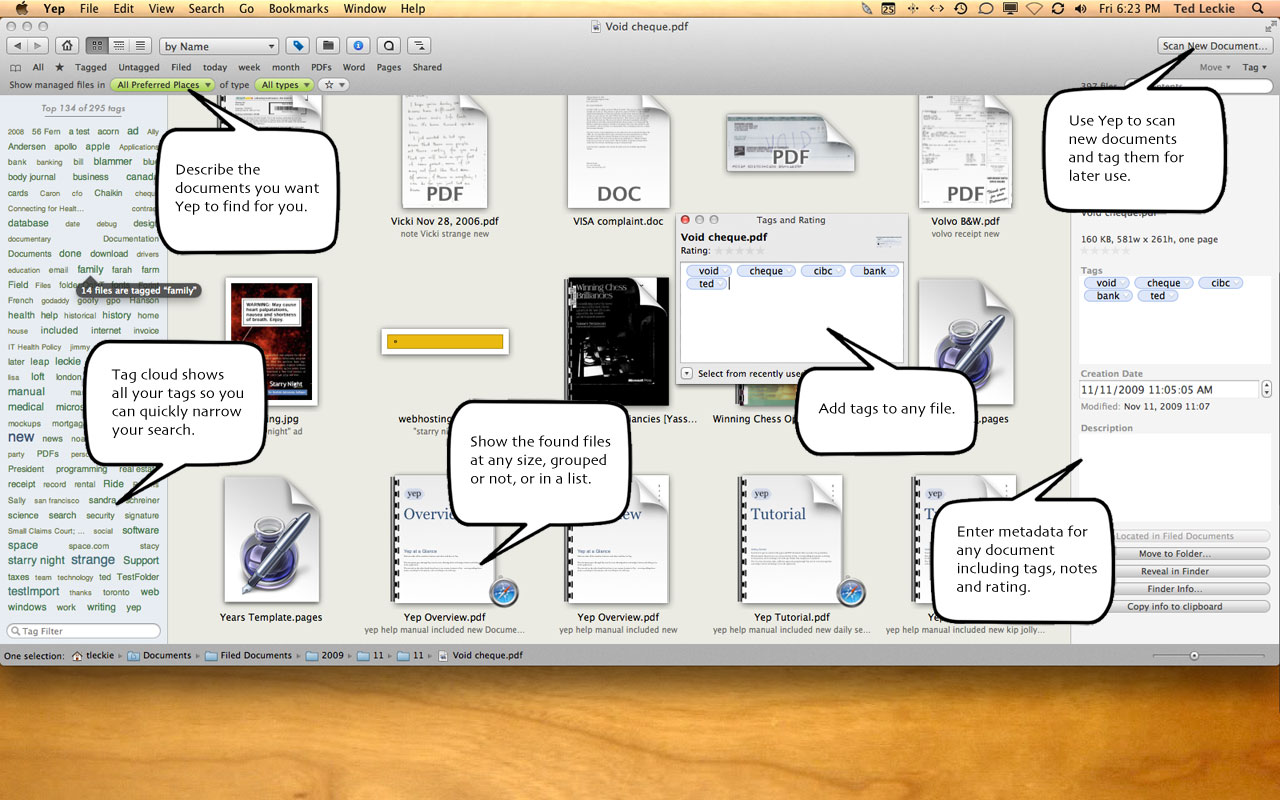The image size is (1280, 800).
Task: Click the open book icon in filter bar
Action: click(15, 67)
